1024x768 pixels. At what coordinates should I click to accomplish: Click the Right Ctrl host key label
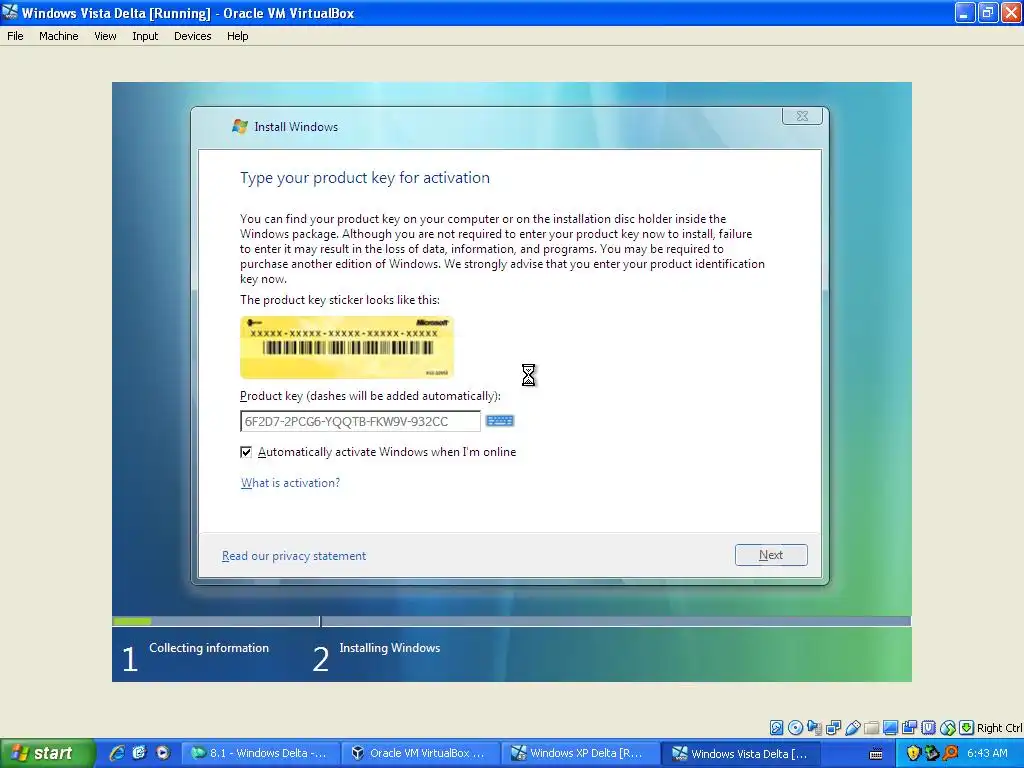click(x=1000, y=728)
